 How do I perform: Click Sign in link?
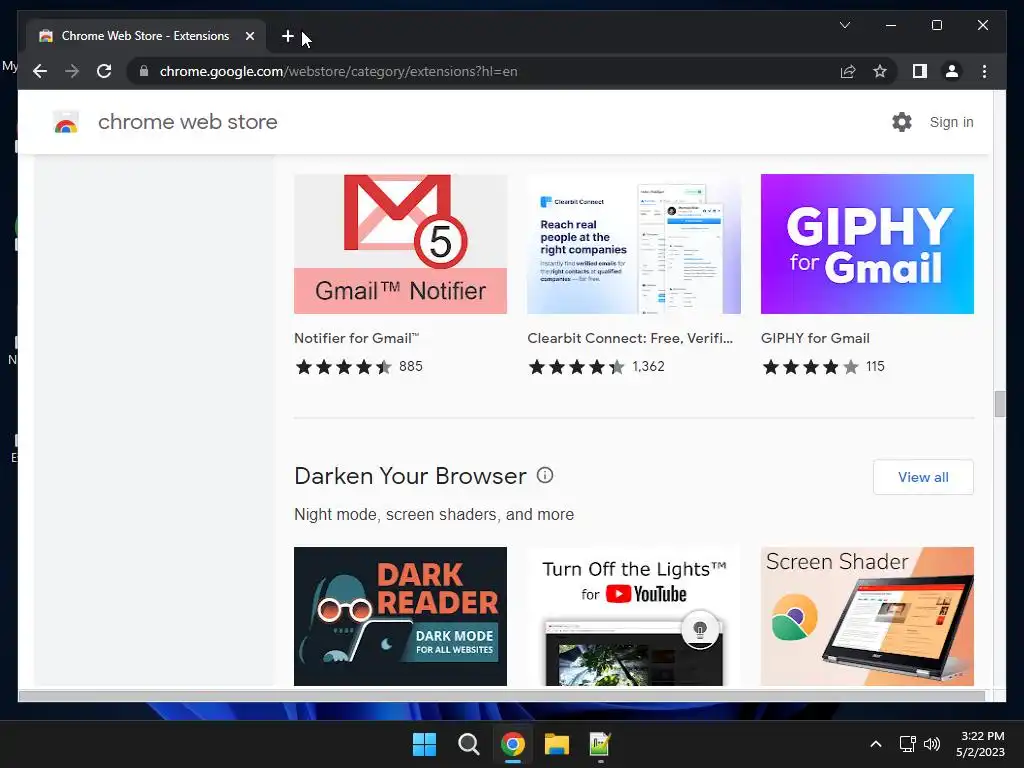[x=951, y=122]
